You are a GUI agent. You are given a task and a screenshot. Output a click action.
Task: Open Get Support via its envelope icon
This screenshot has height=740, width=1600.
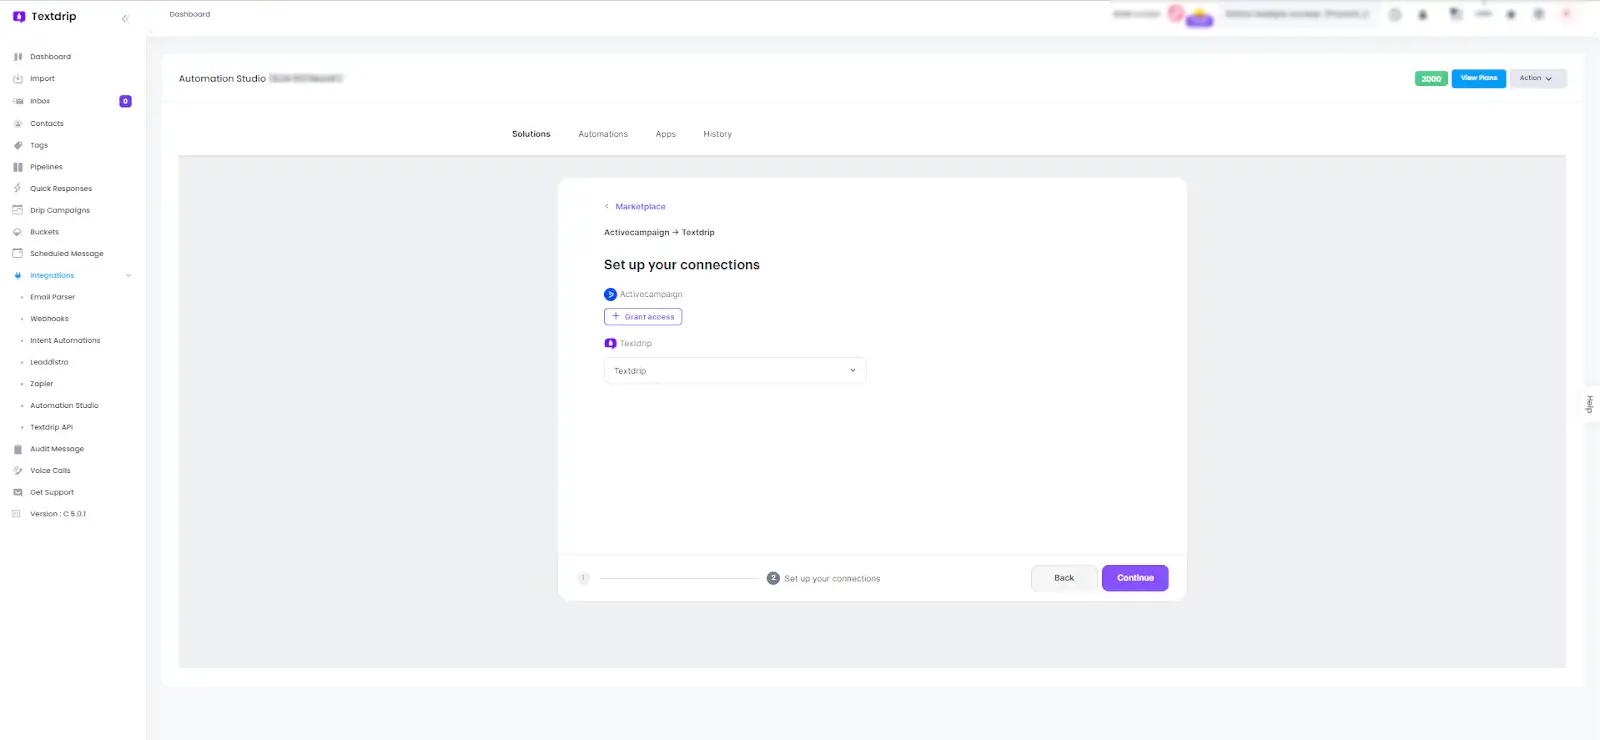point(18,492)
